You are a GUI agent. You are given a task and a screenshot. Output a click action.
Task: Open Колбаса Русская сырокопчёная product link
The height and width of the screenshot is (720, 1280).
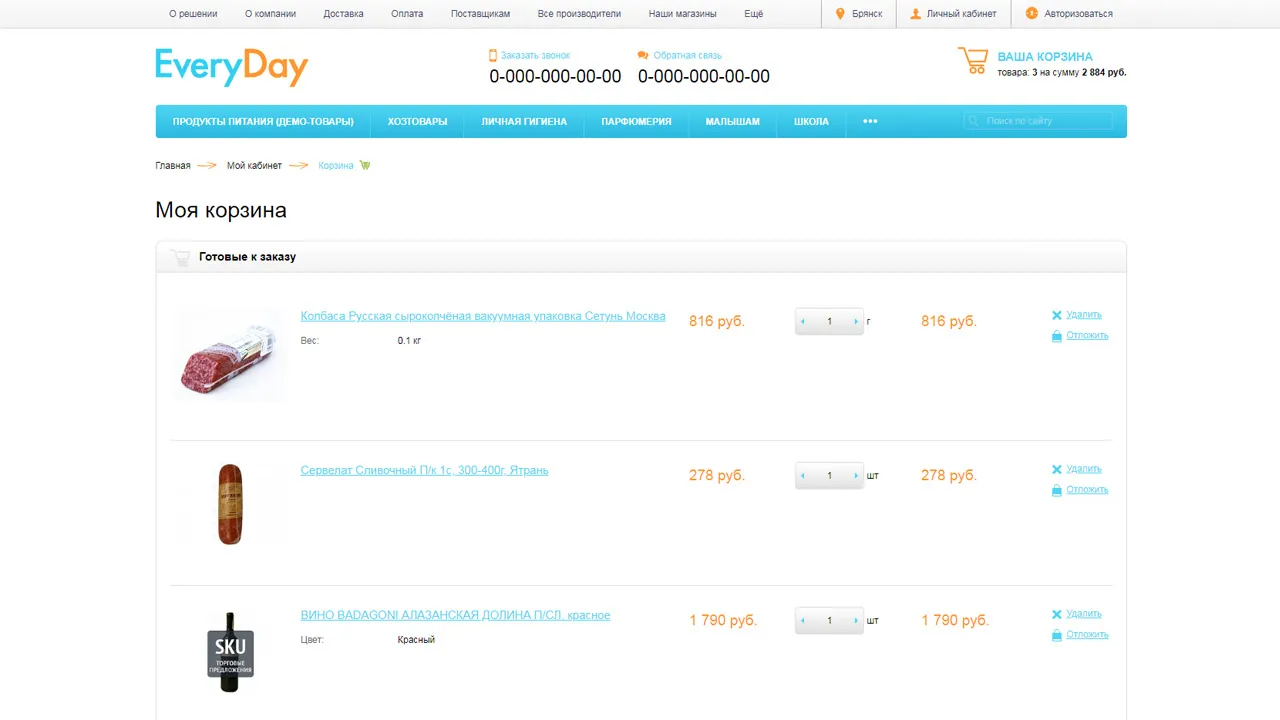point(483,316)
